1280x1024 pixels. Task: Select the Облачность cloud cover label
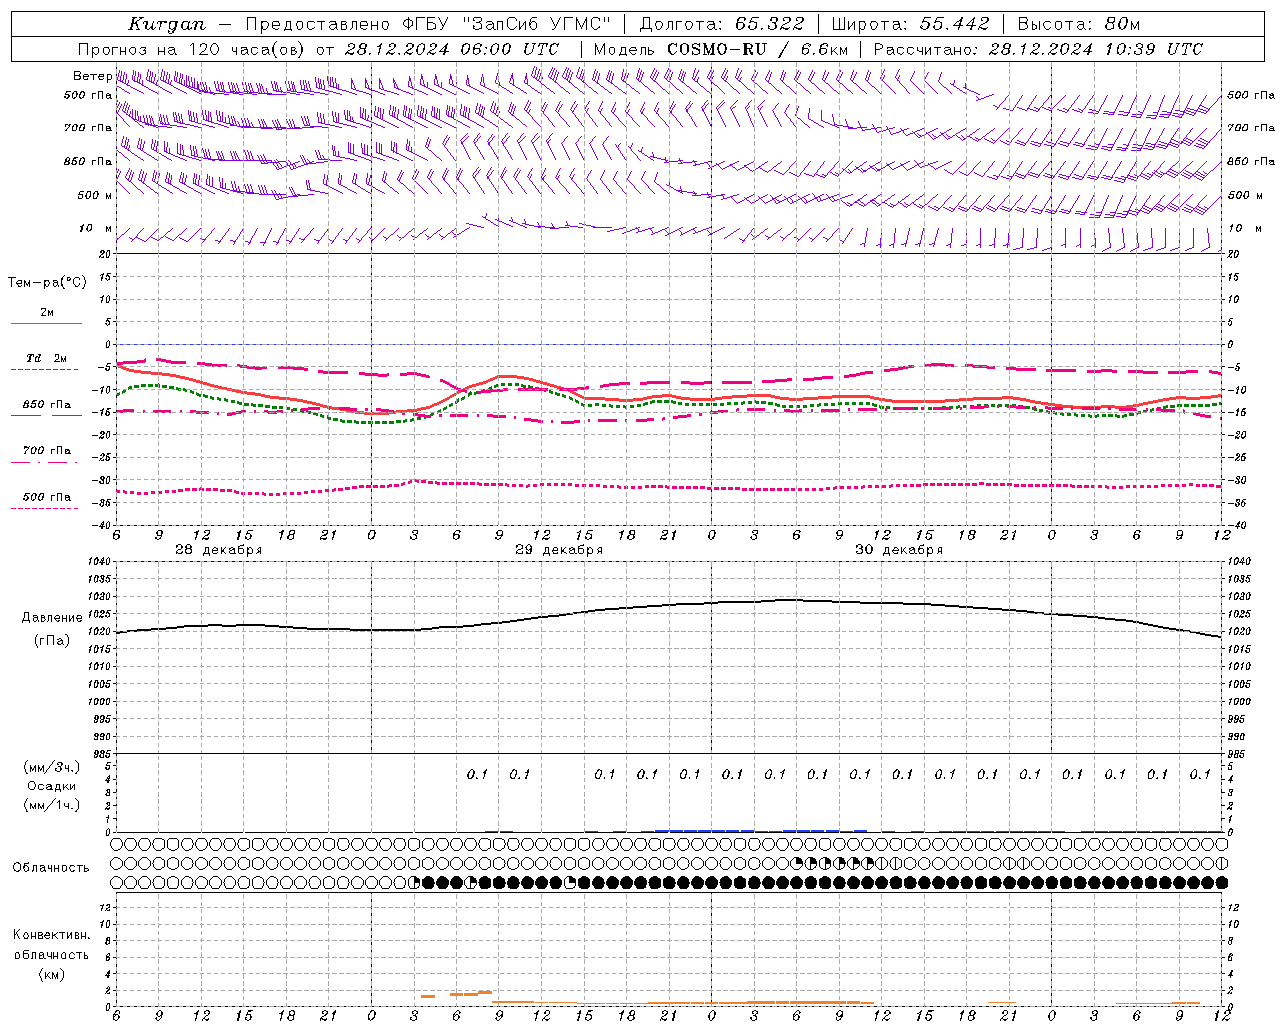coord(51,867)
